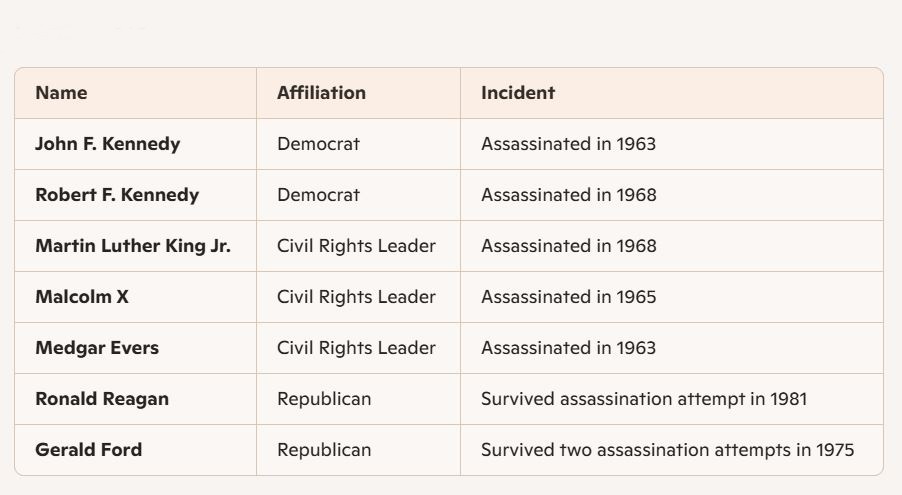The image size is (902, 495).
Task: Click the Gerald Ford name cell
Action: (89, 450)
